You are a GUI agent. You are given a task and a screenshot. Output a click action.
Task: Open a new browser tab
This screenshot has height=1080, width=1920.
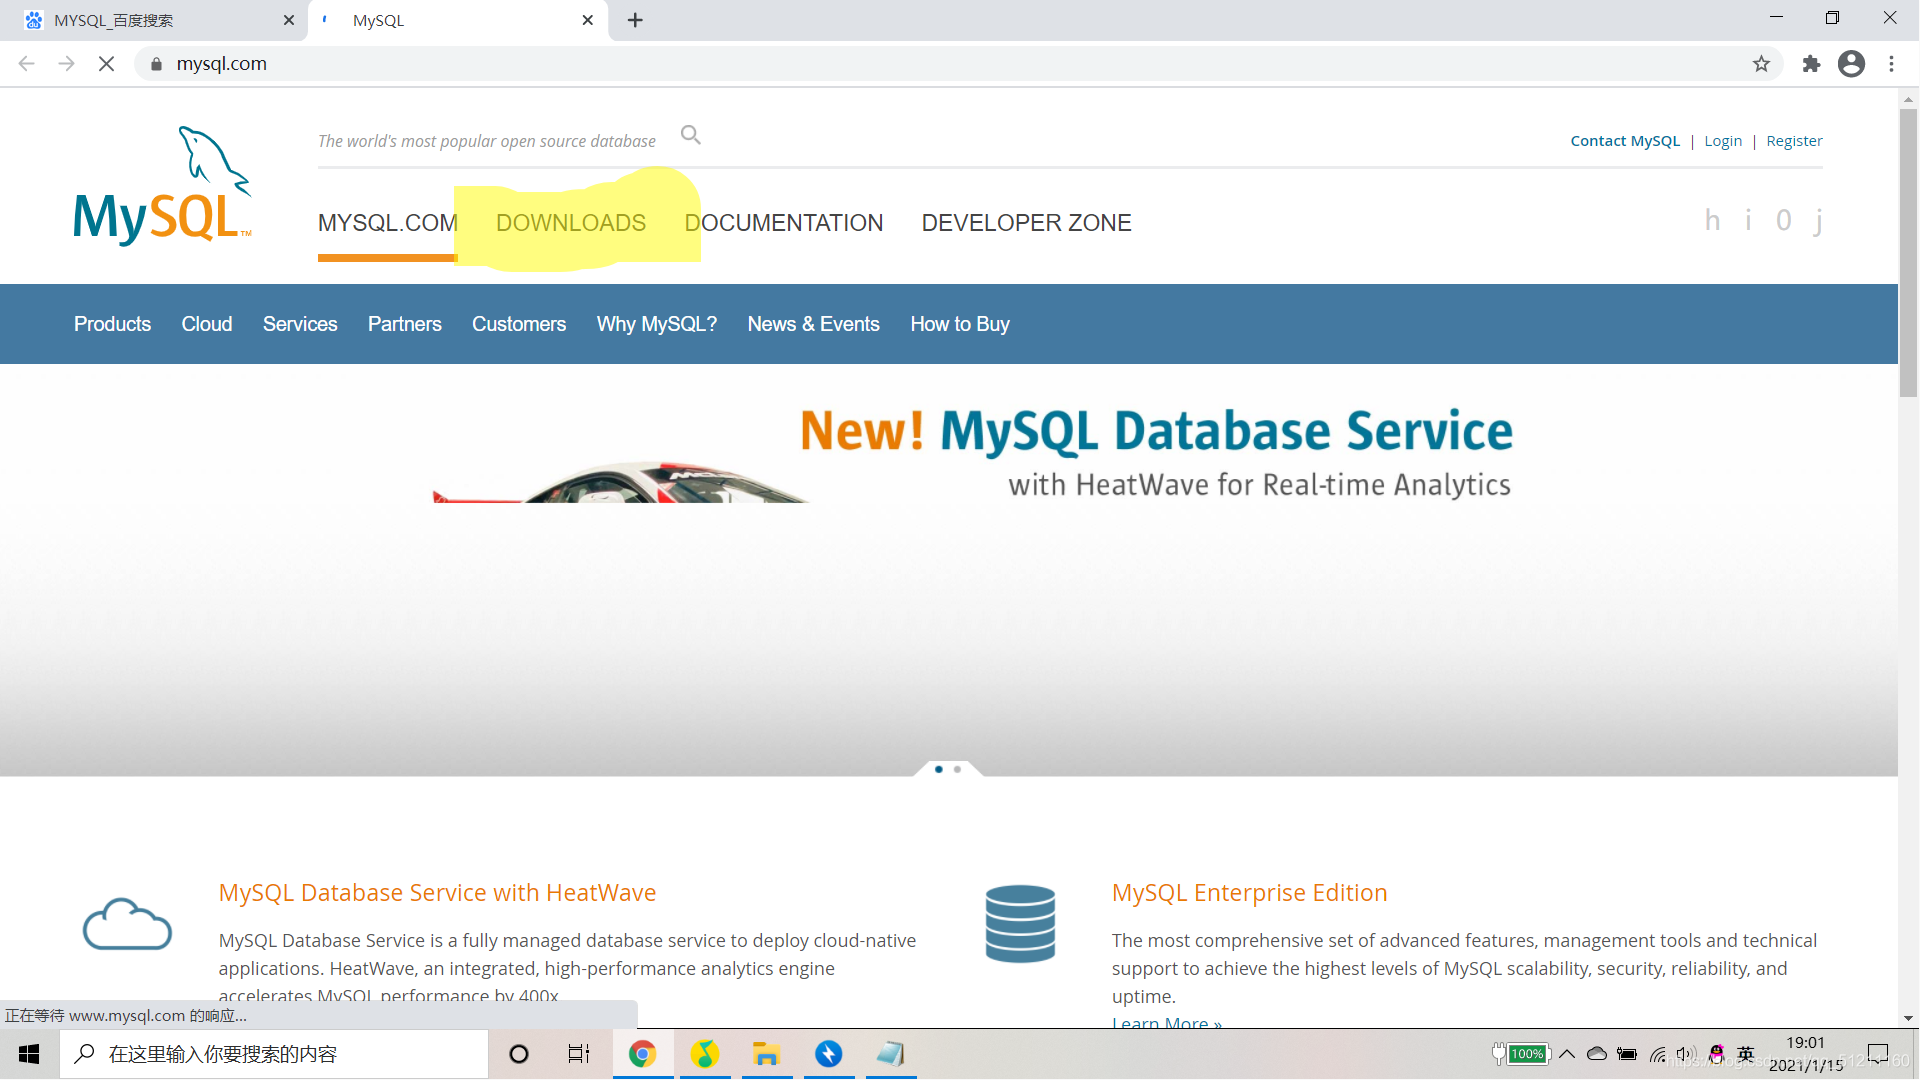pyautogui.click(x=635, y=20)
